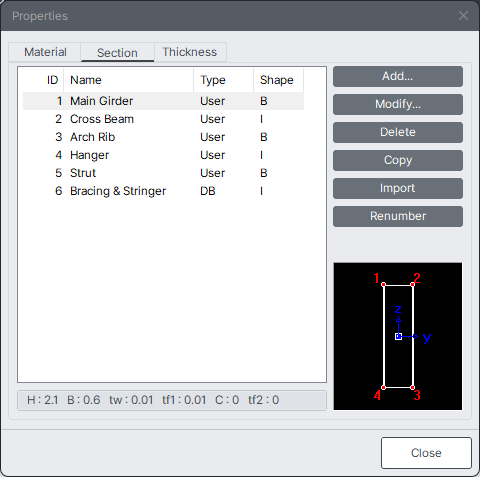
Task: Select the Main Girder row
Action: pyautogui.click(x=163, y=101)
